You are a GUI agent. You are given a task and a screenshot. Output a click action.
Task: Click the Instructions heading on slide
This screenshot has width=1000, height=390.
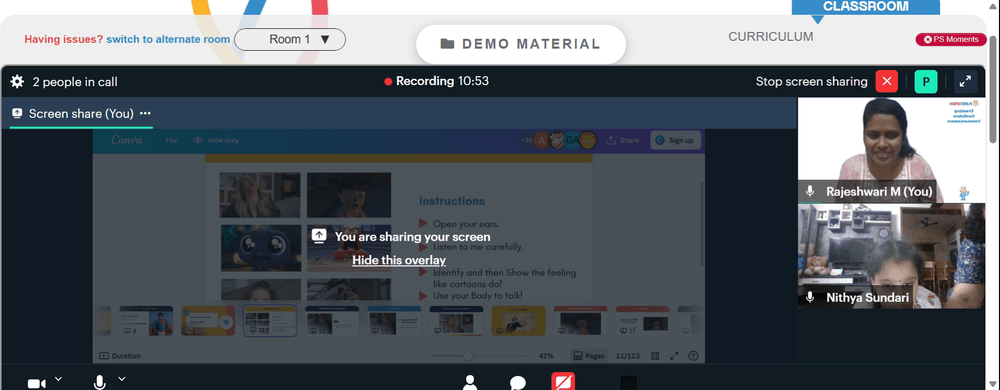tap(452, 201)
